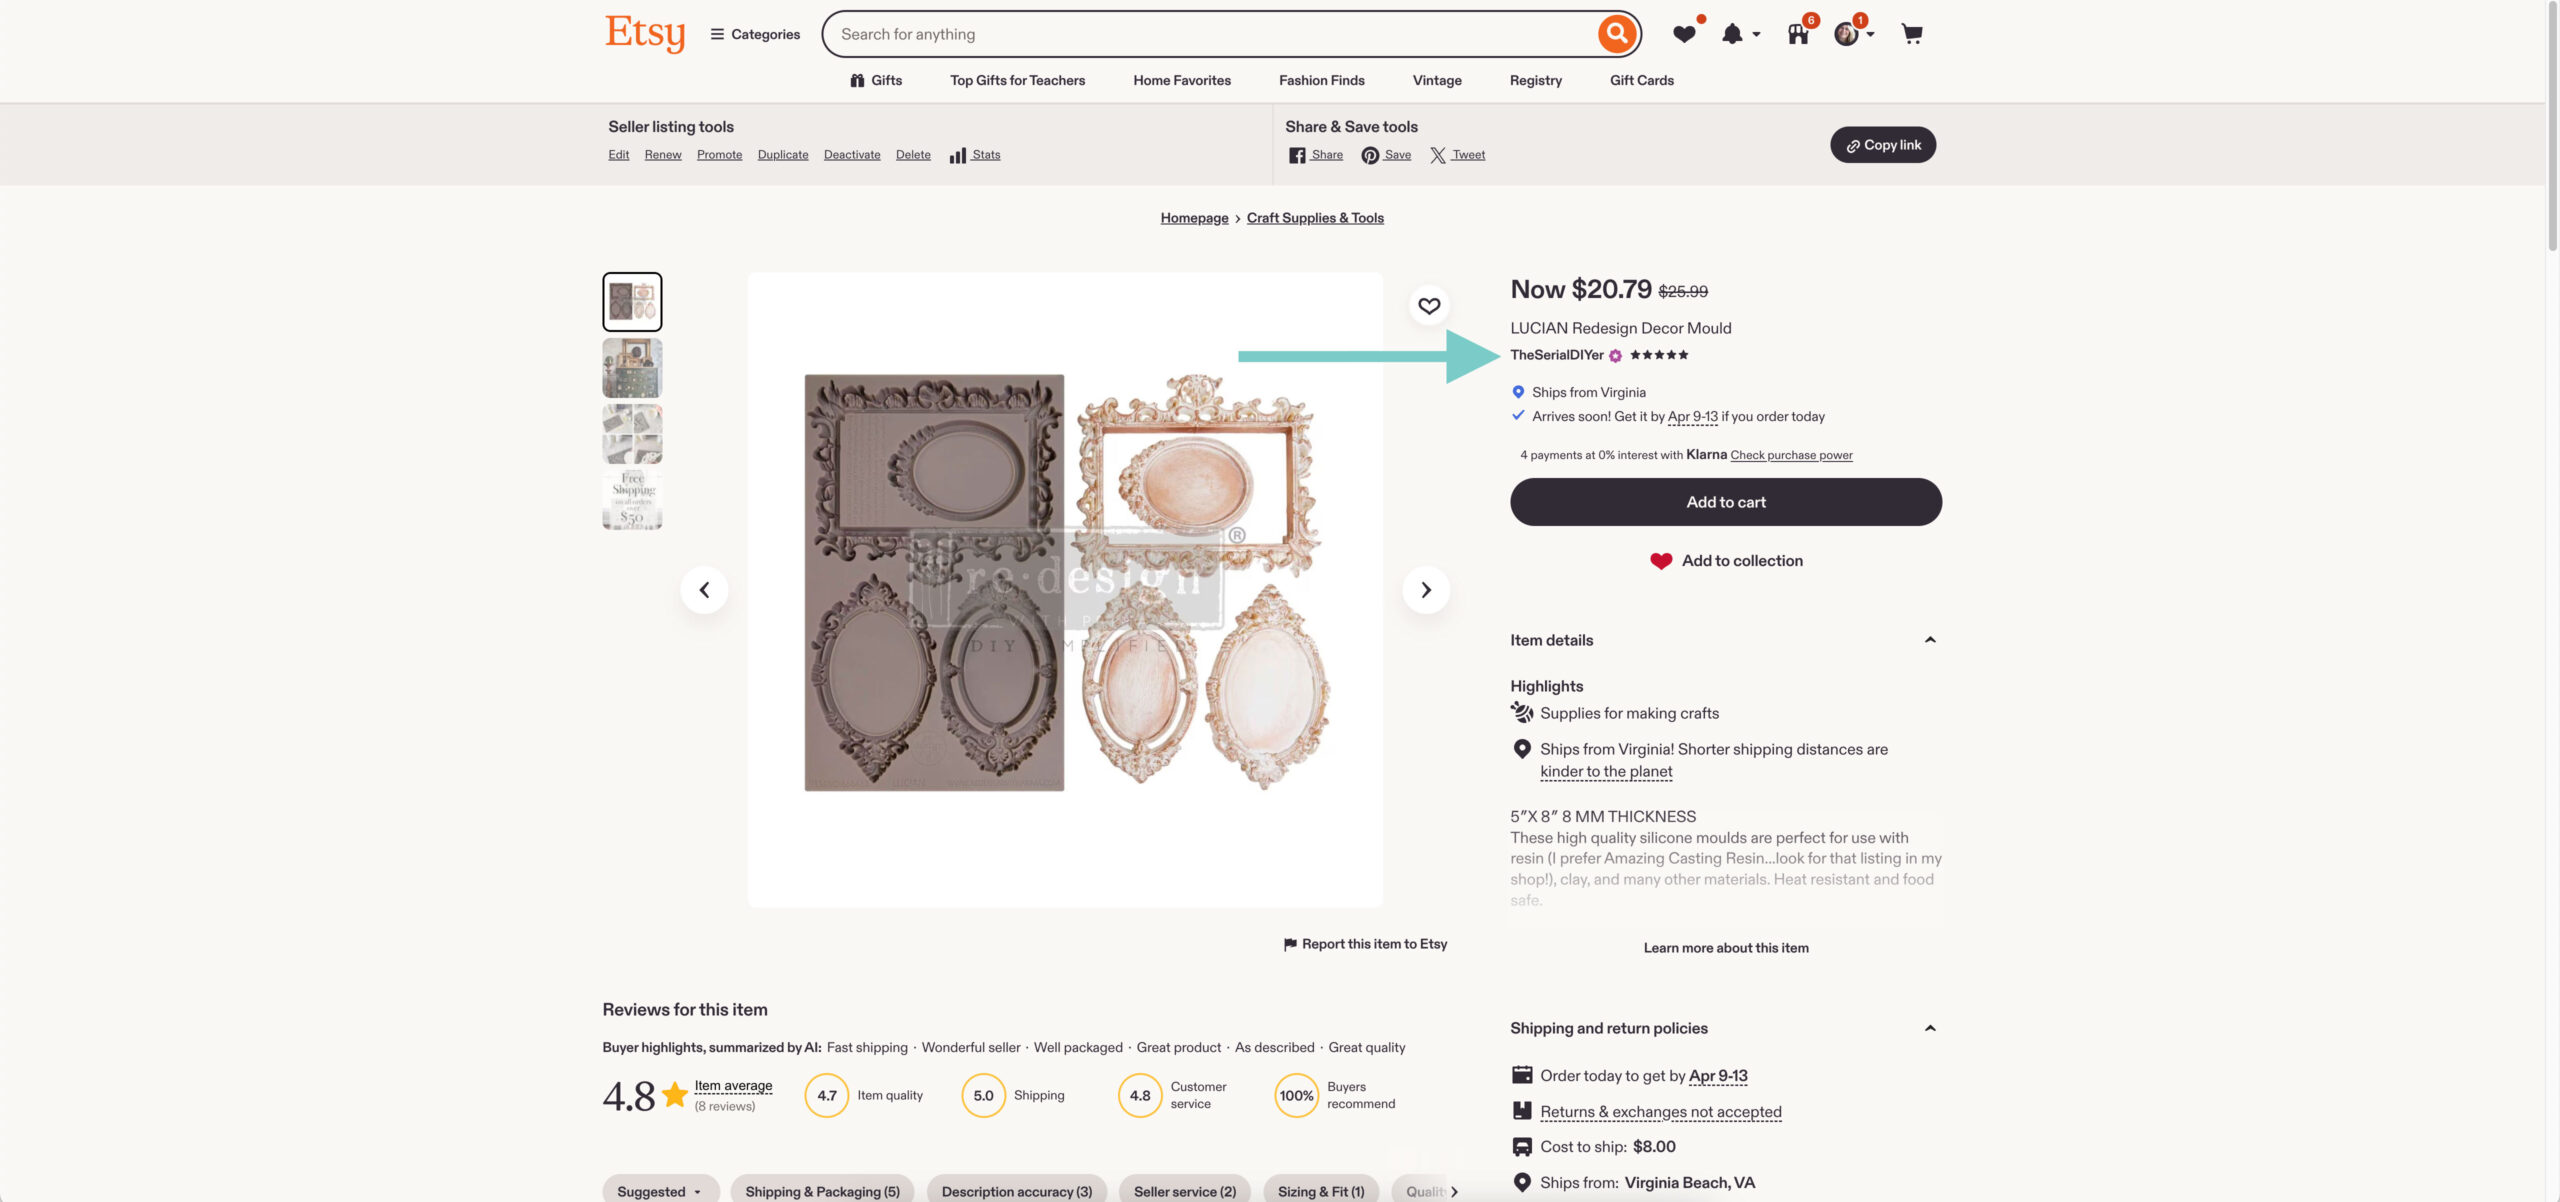Open the shopping cart icon
The height and width of the screenshot is (1202, 2560).
pyautogui.click(x=1911, y=34)
